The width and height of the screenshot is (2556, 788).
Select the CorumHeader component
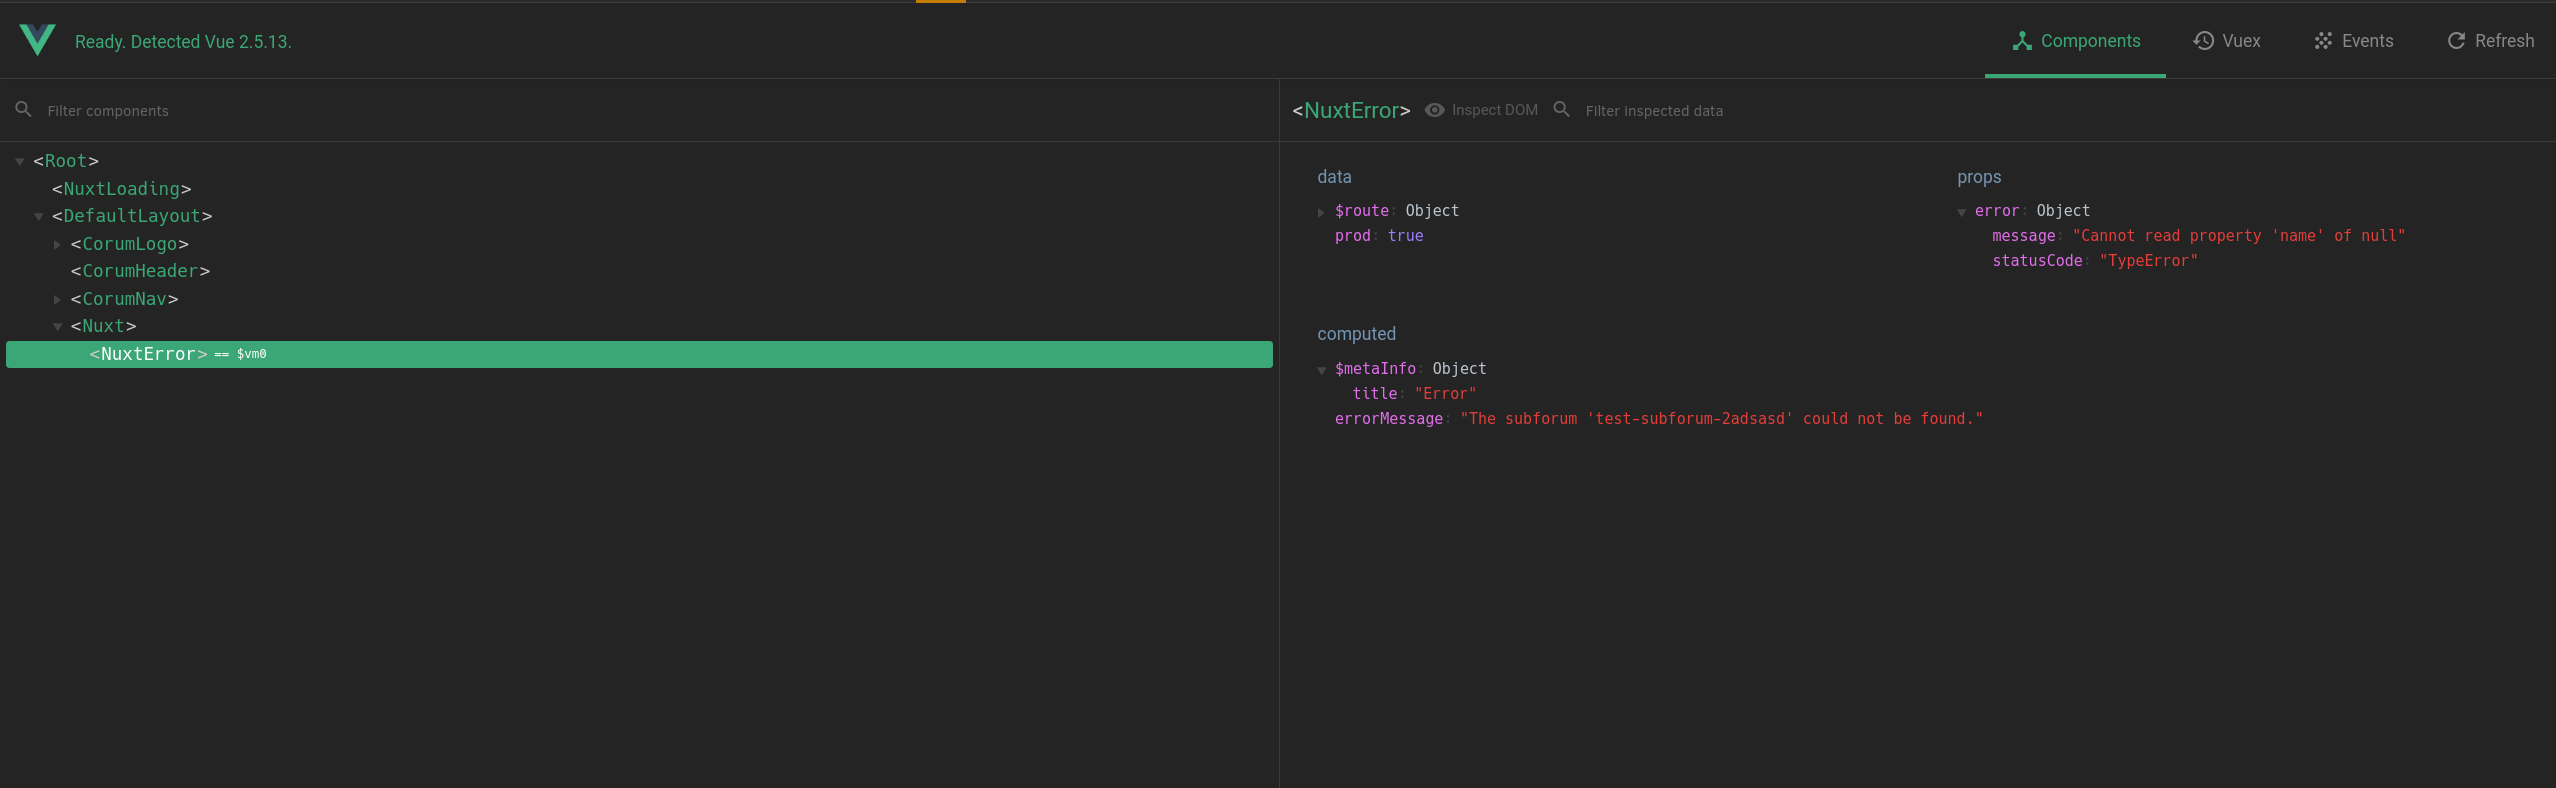(140, 271)
